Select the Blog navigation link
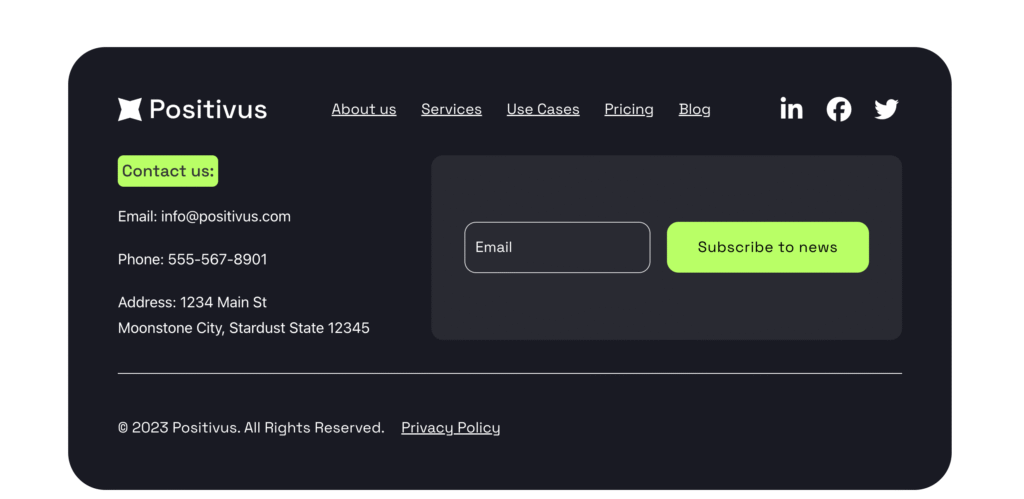1024x499 pixels. 695,109
